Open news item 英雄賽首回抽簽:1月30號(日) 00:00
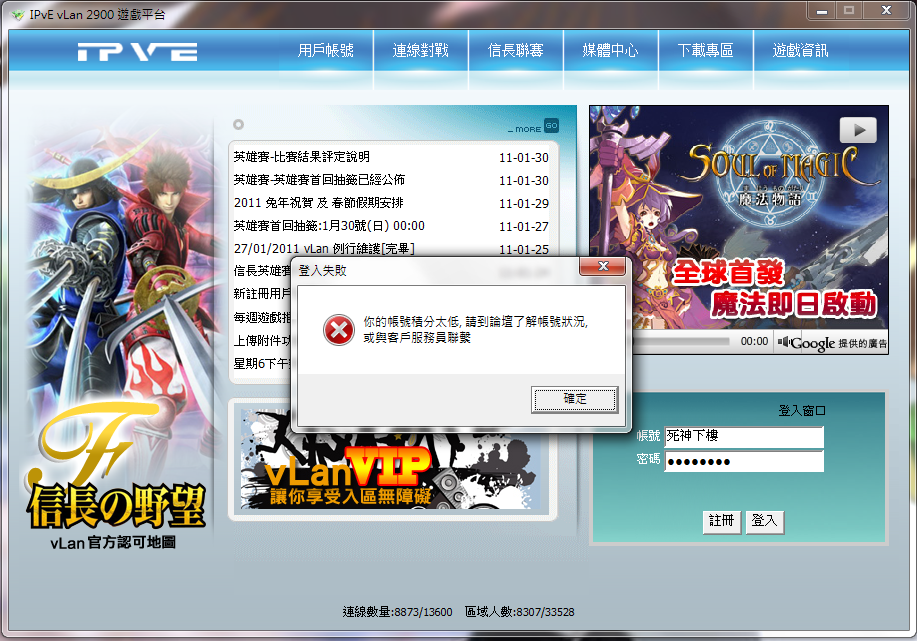The width and height of the screenshot is (917, 641). click(x=329, y=226)
